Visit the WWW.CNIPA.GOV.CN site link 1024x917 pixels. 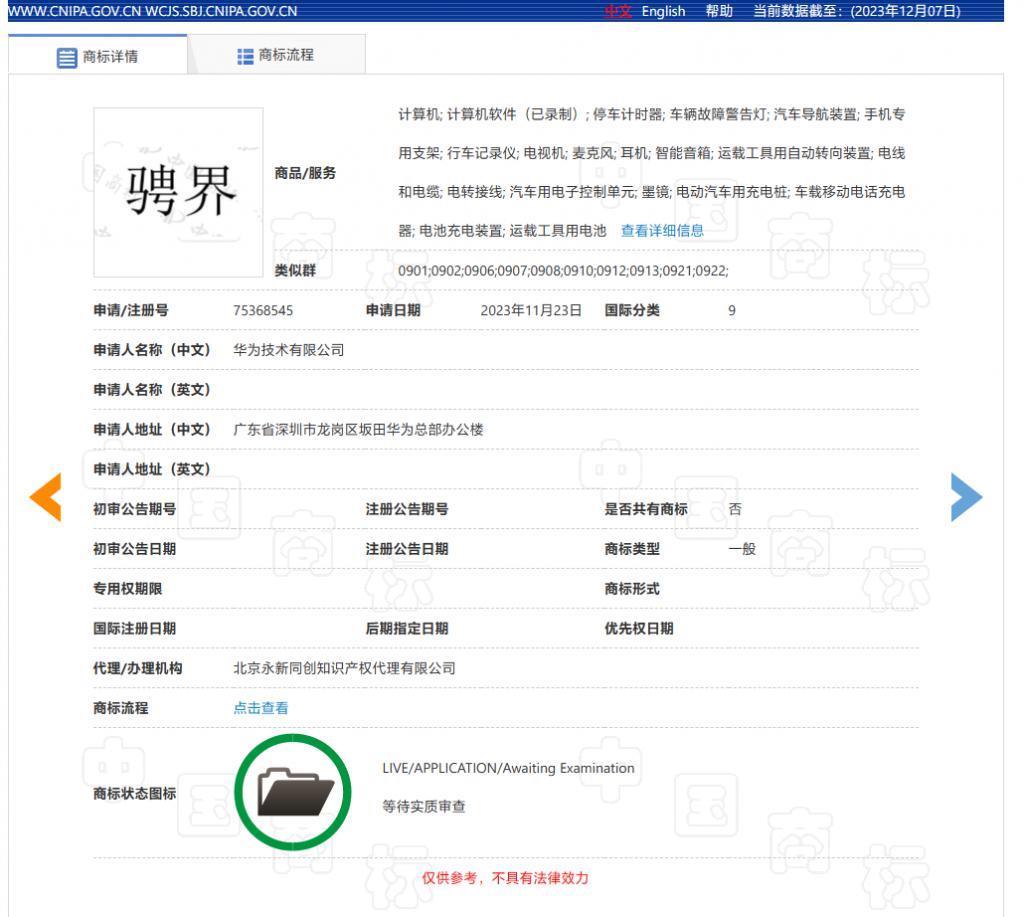(74, 12)
